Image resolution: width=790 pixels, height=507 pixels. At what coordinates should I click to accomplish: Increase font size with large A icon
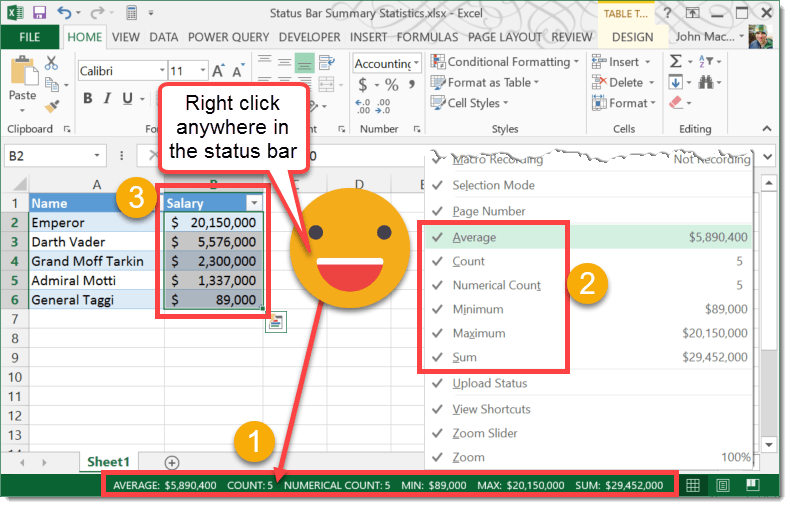[218, 71]
